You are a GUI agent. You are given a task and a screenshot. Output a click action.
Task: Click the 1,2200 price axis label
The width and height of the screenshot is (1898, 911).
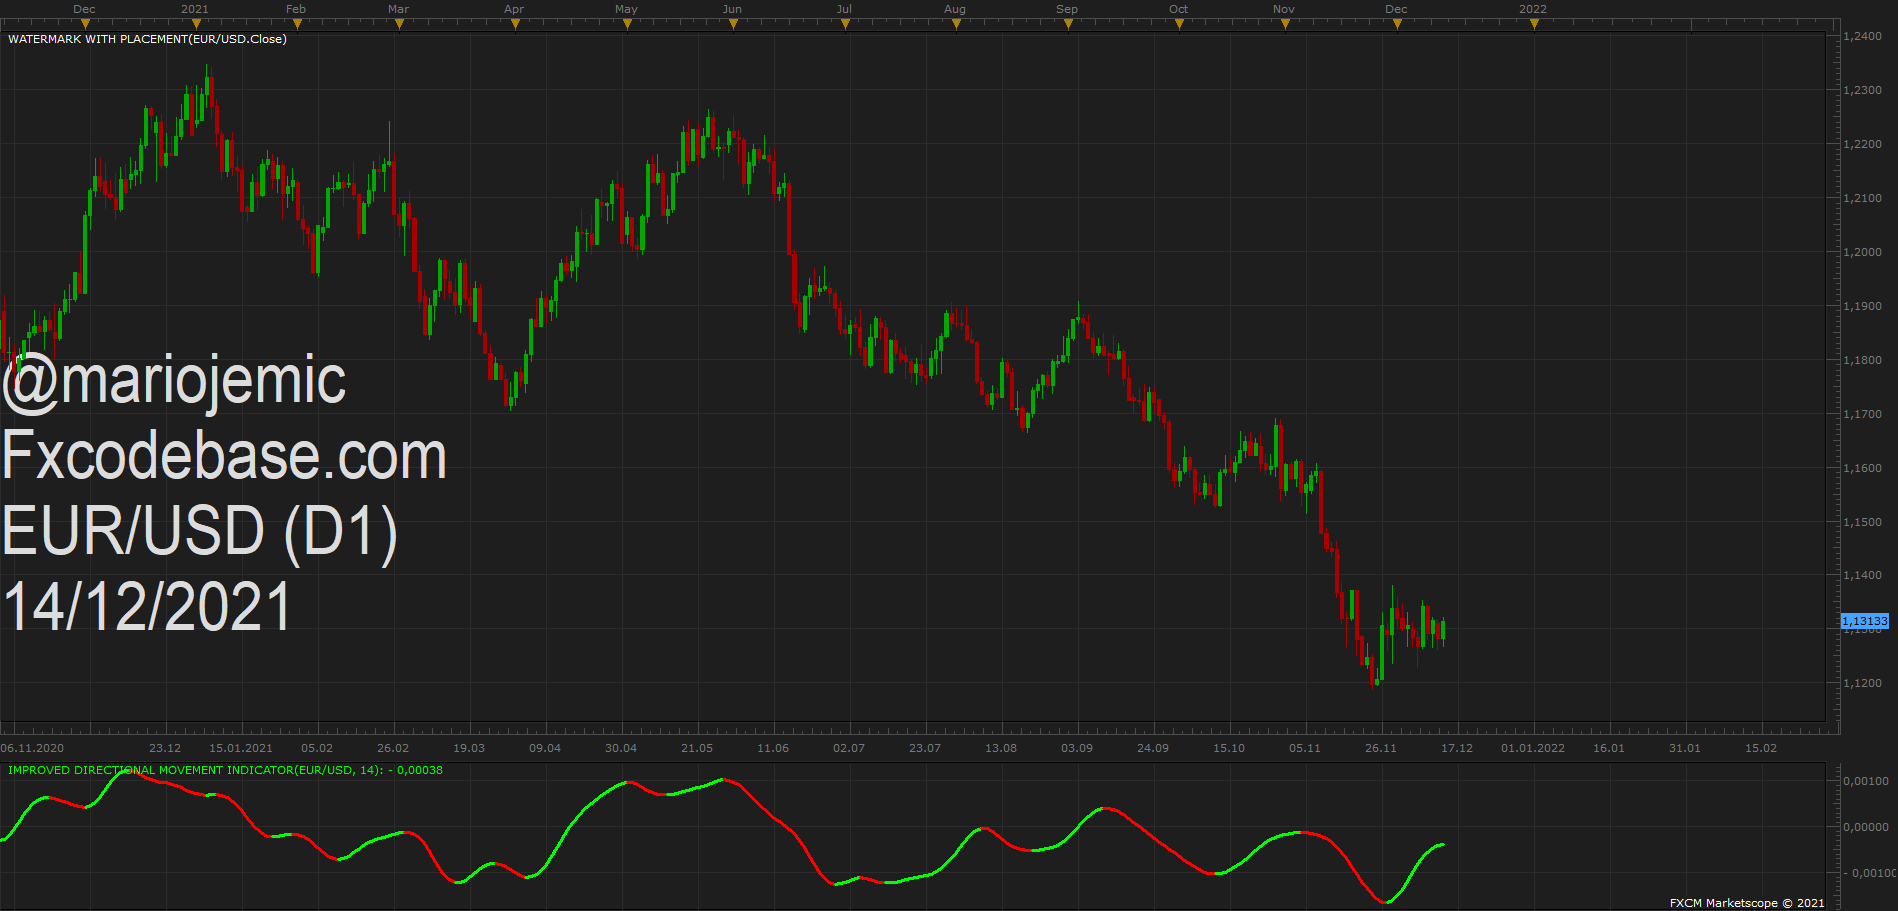[x=1862, y=144]
